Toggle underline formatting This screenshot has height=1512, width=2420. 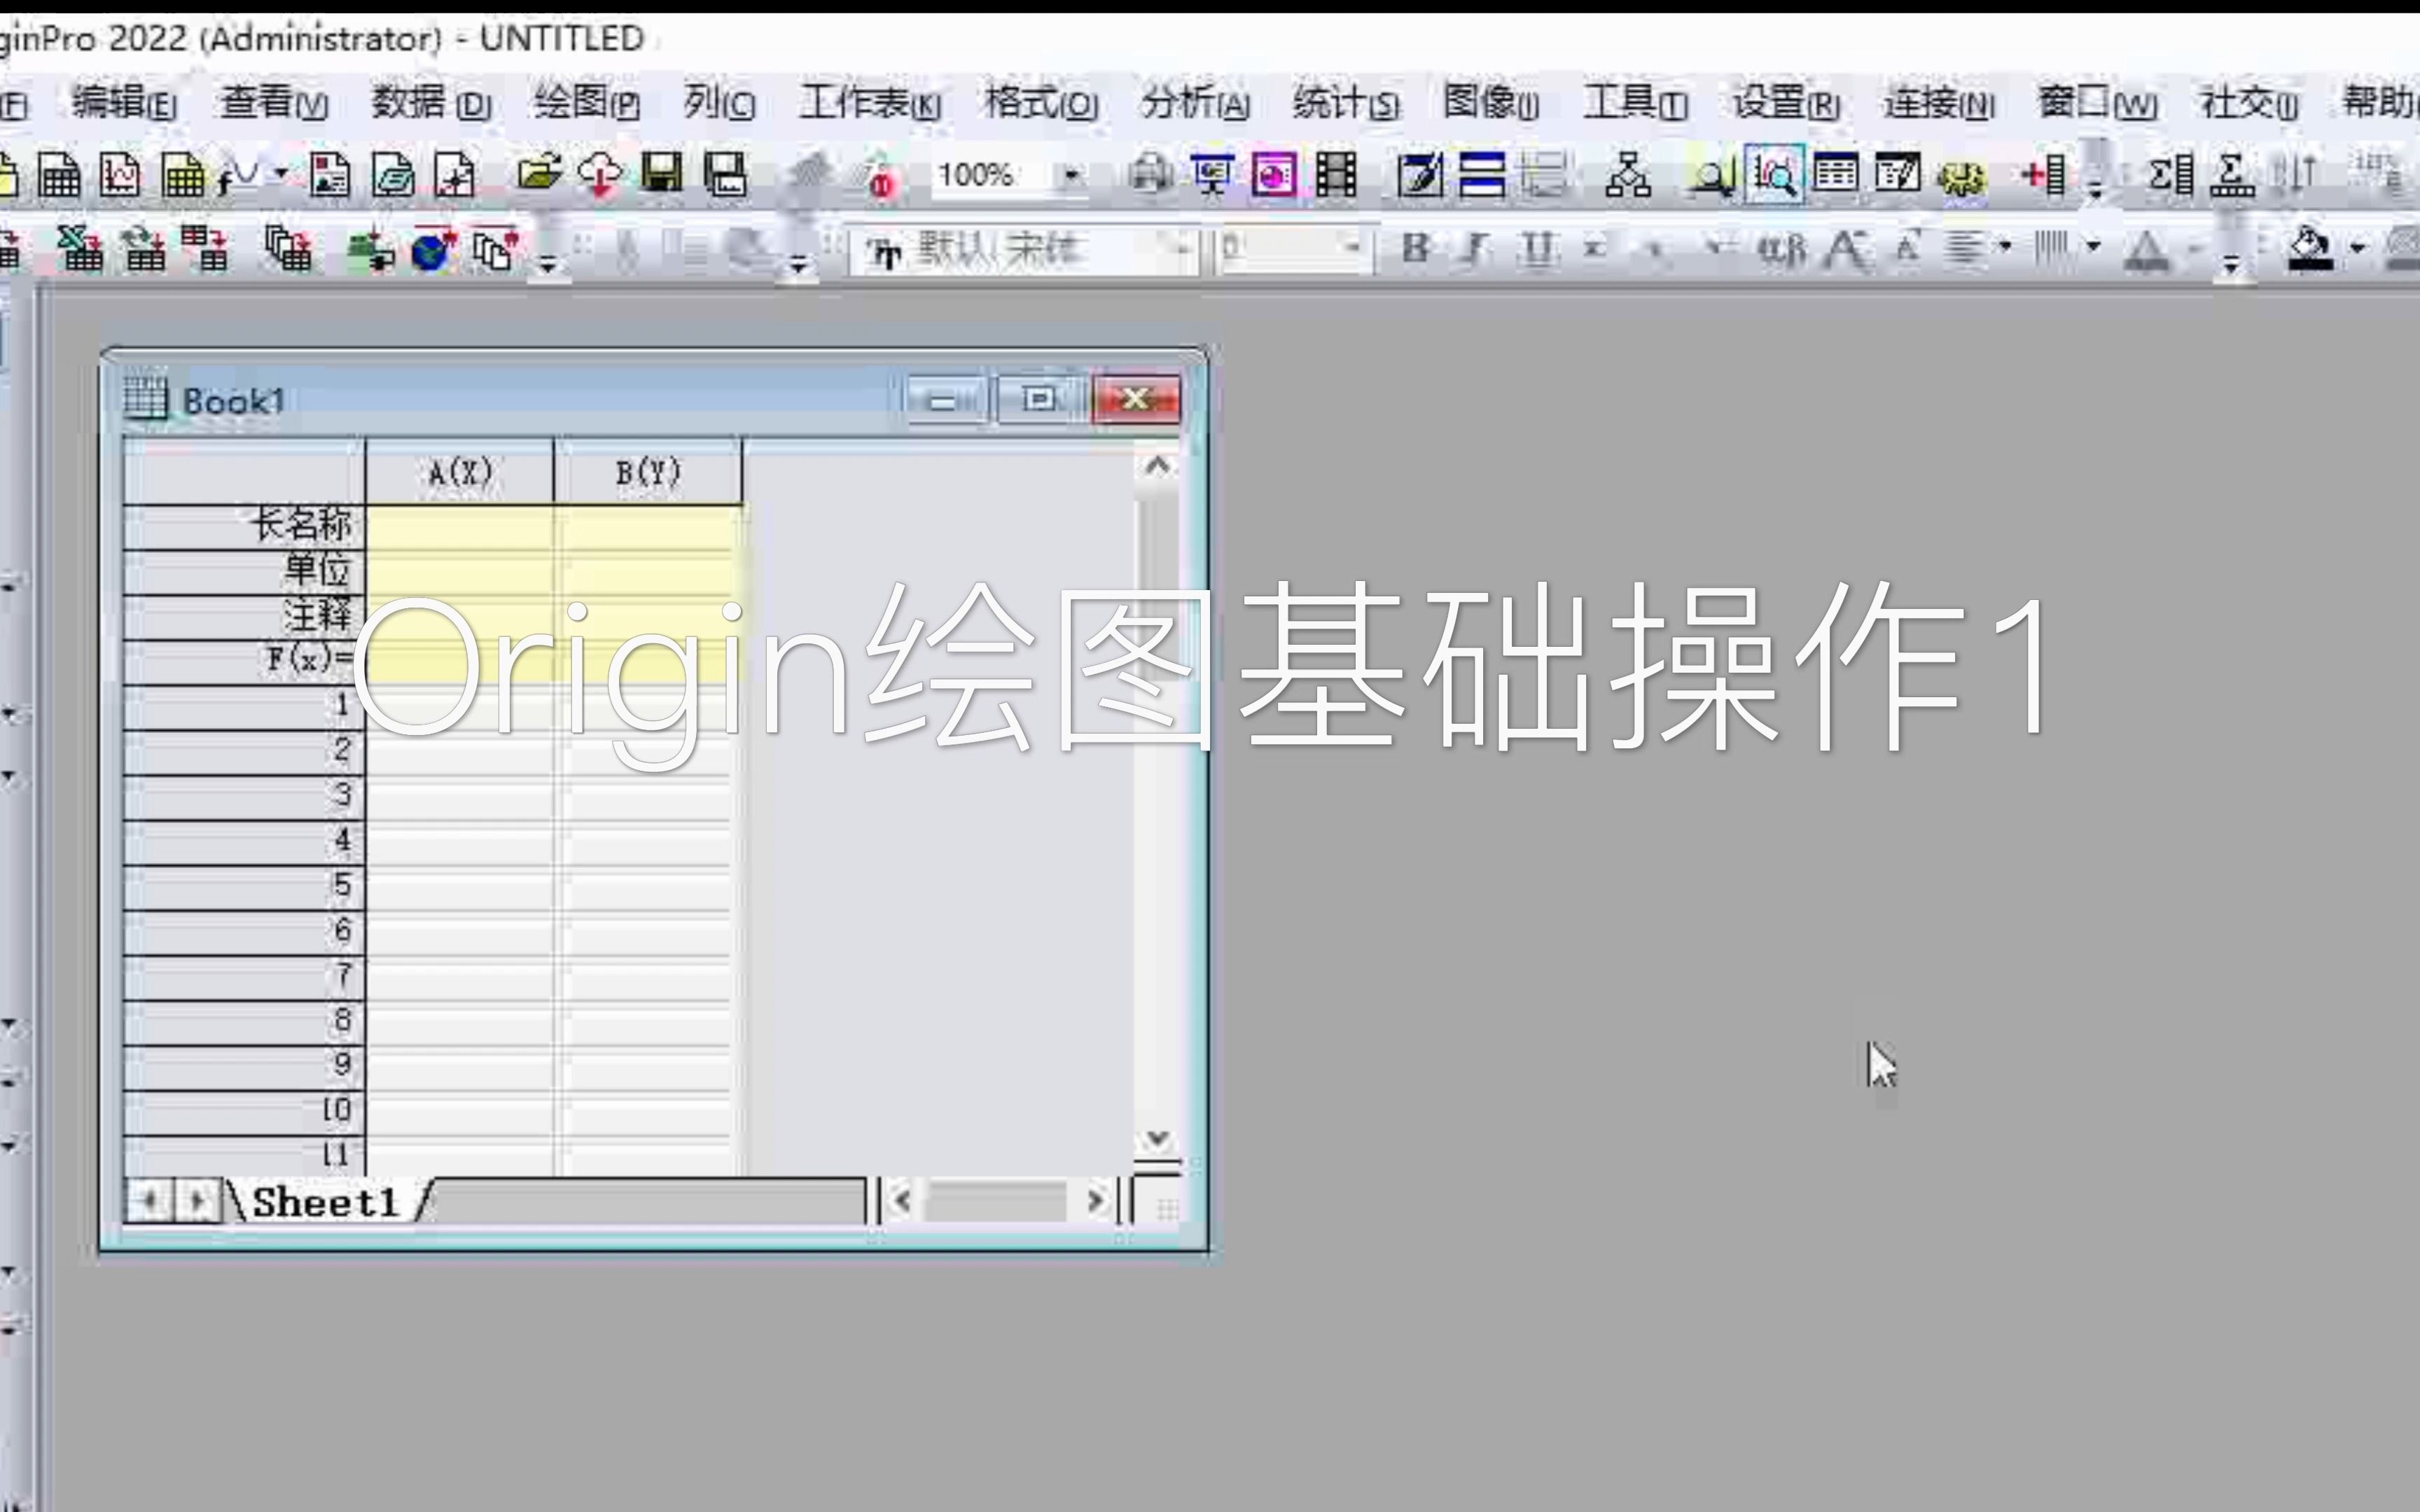coord(1537,248)
